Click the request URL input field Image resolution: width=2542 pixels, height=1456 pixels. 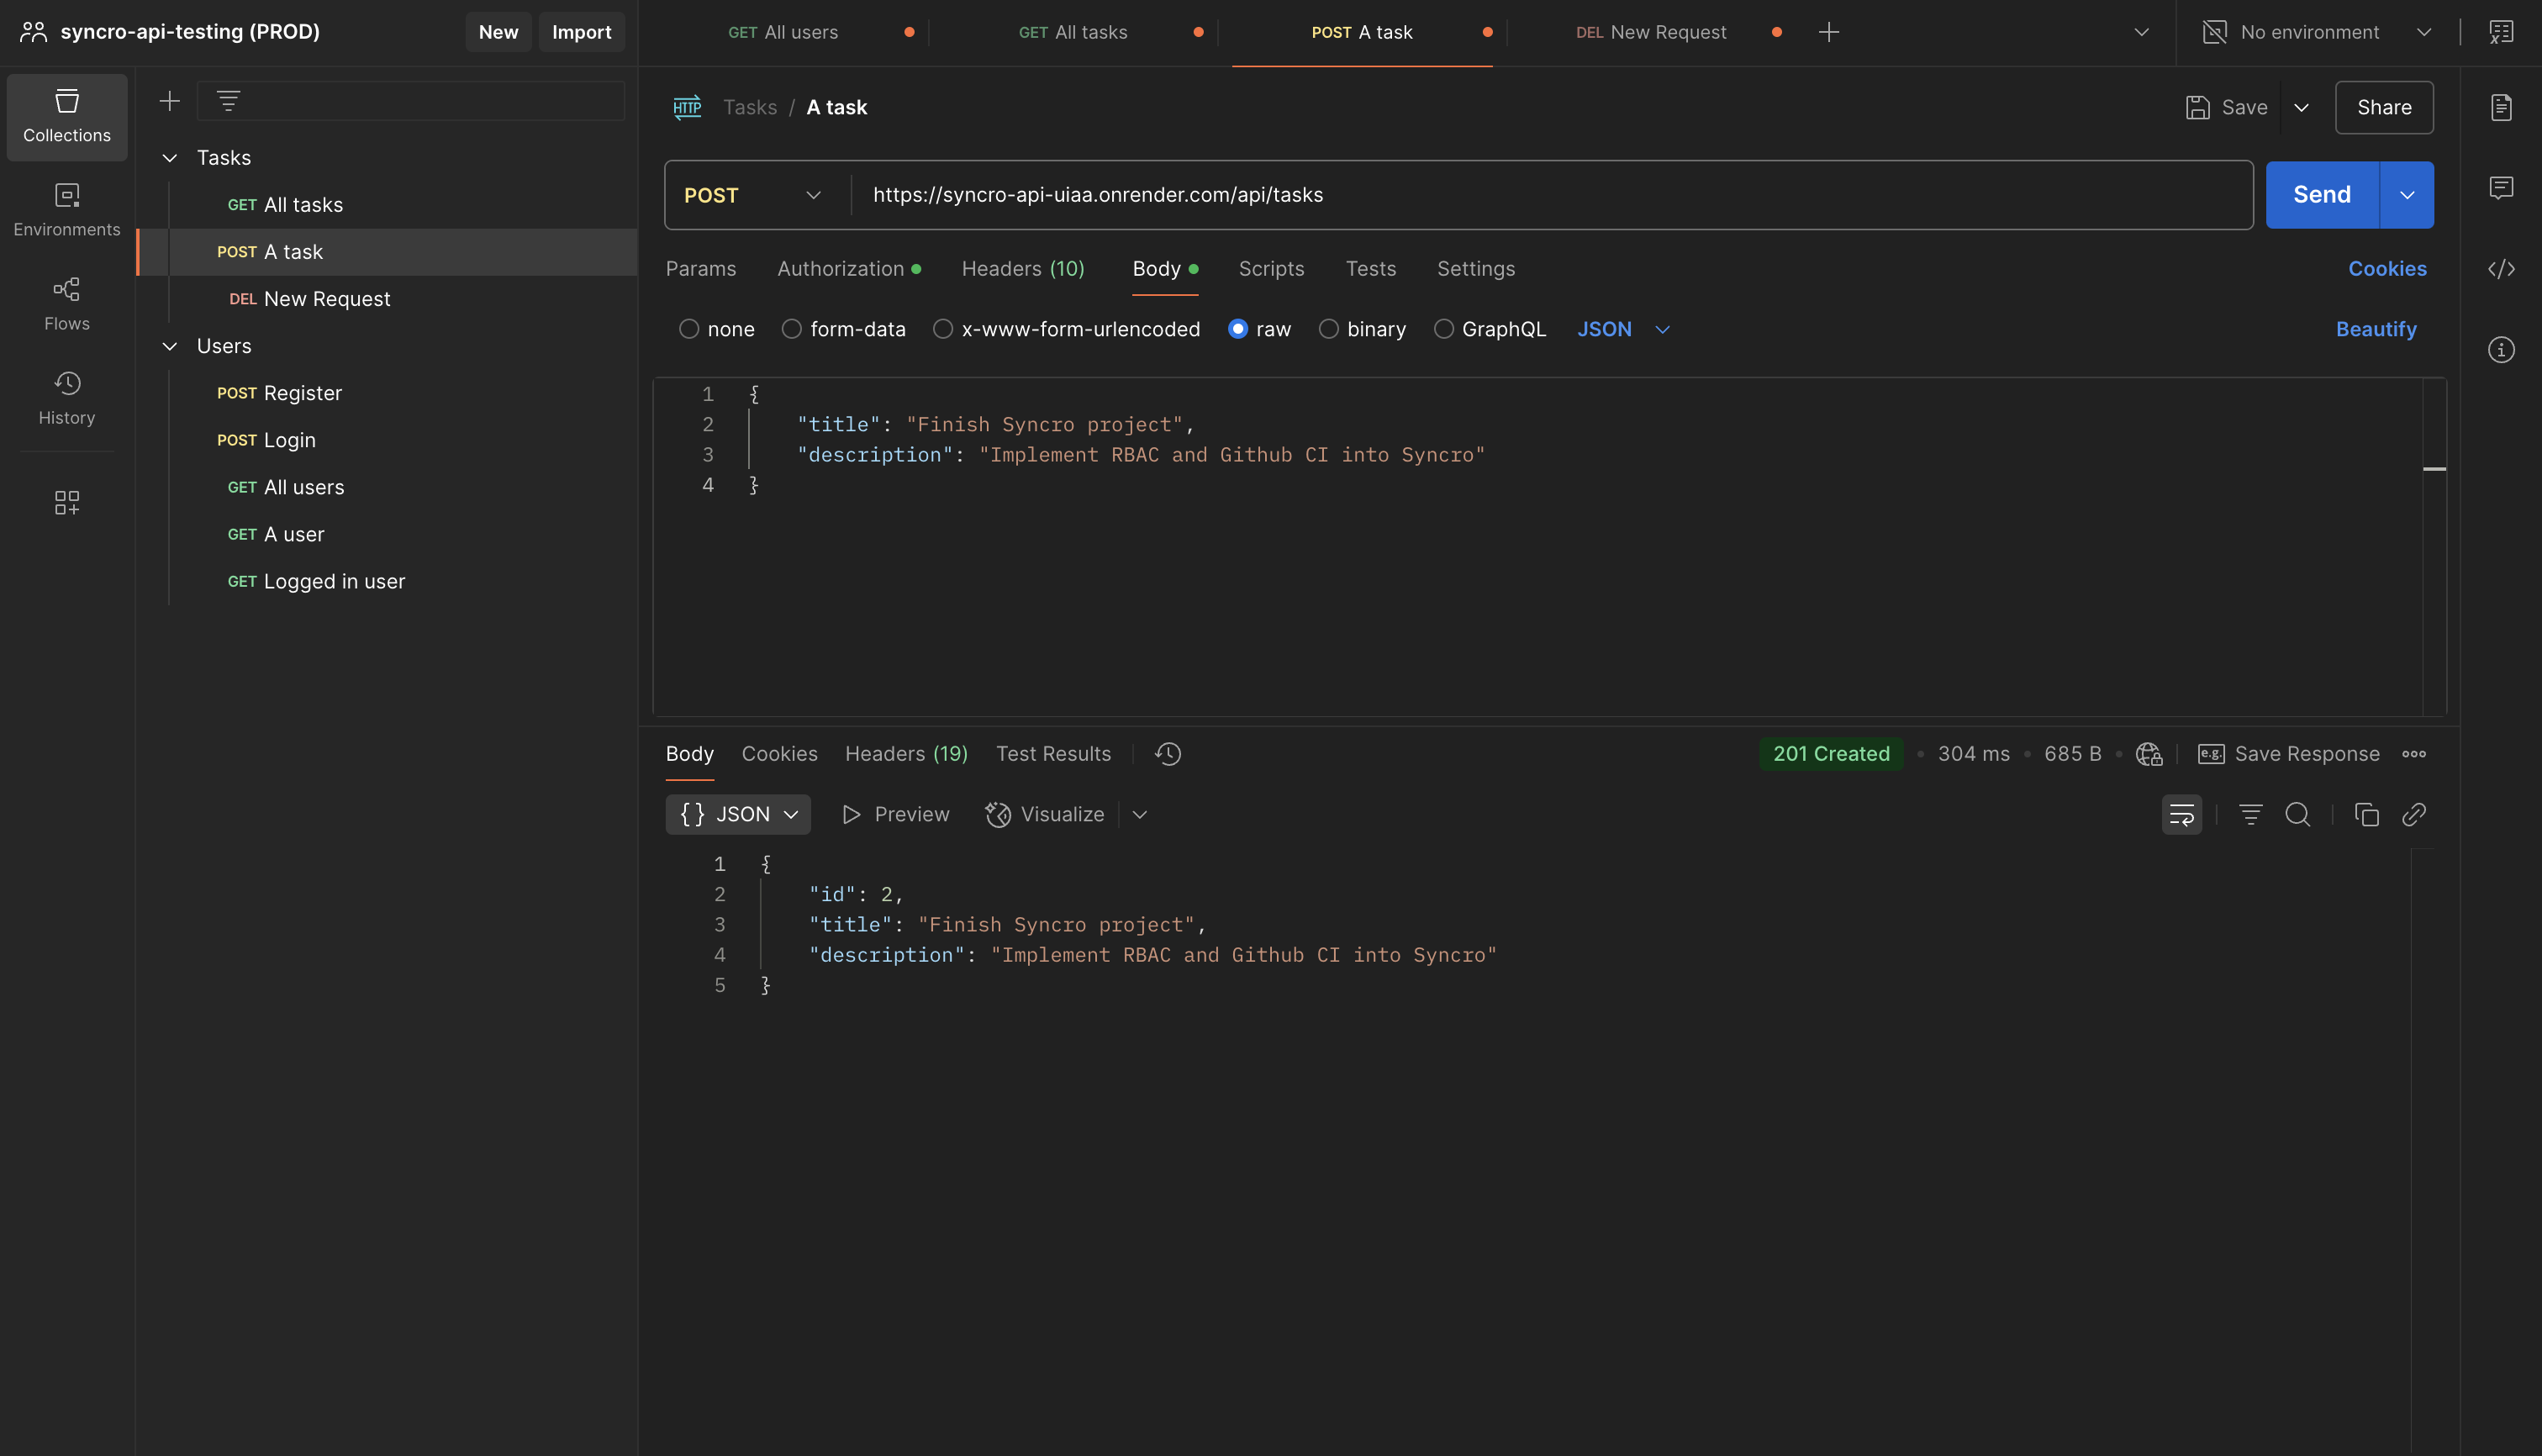tap(1552, 195)
